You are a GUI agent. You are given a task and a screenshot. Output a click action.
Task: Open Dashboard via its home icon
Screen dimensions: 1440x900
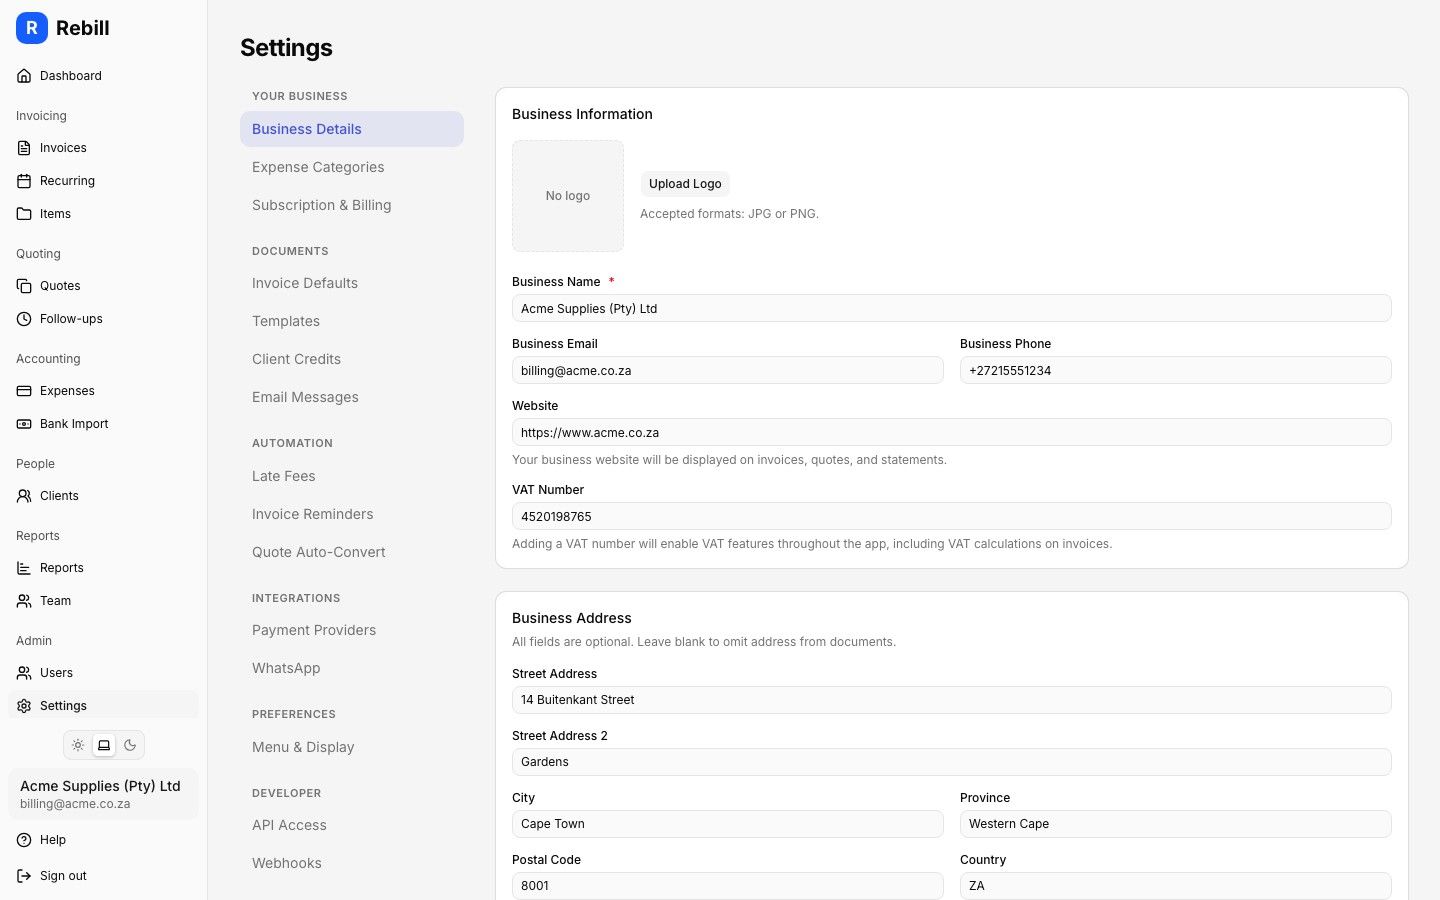click(24, 76)
